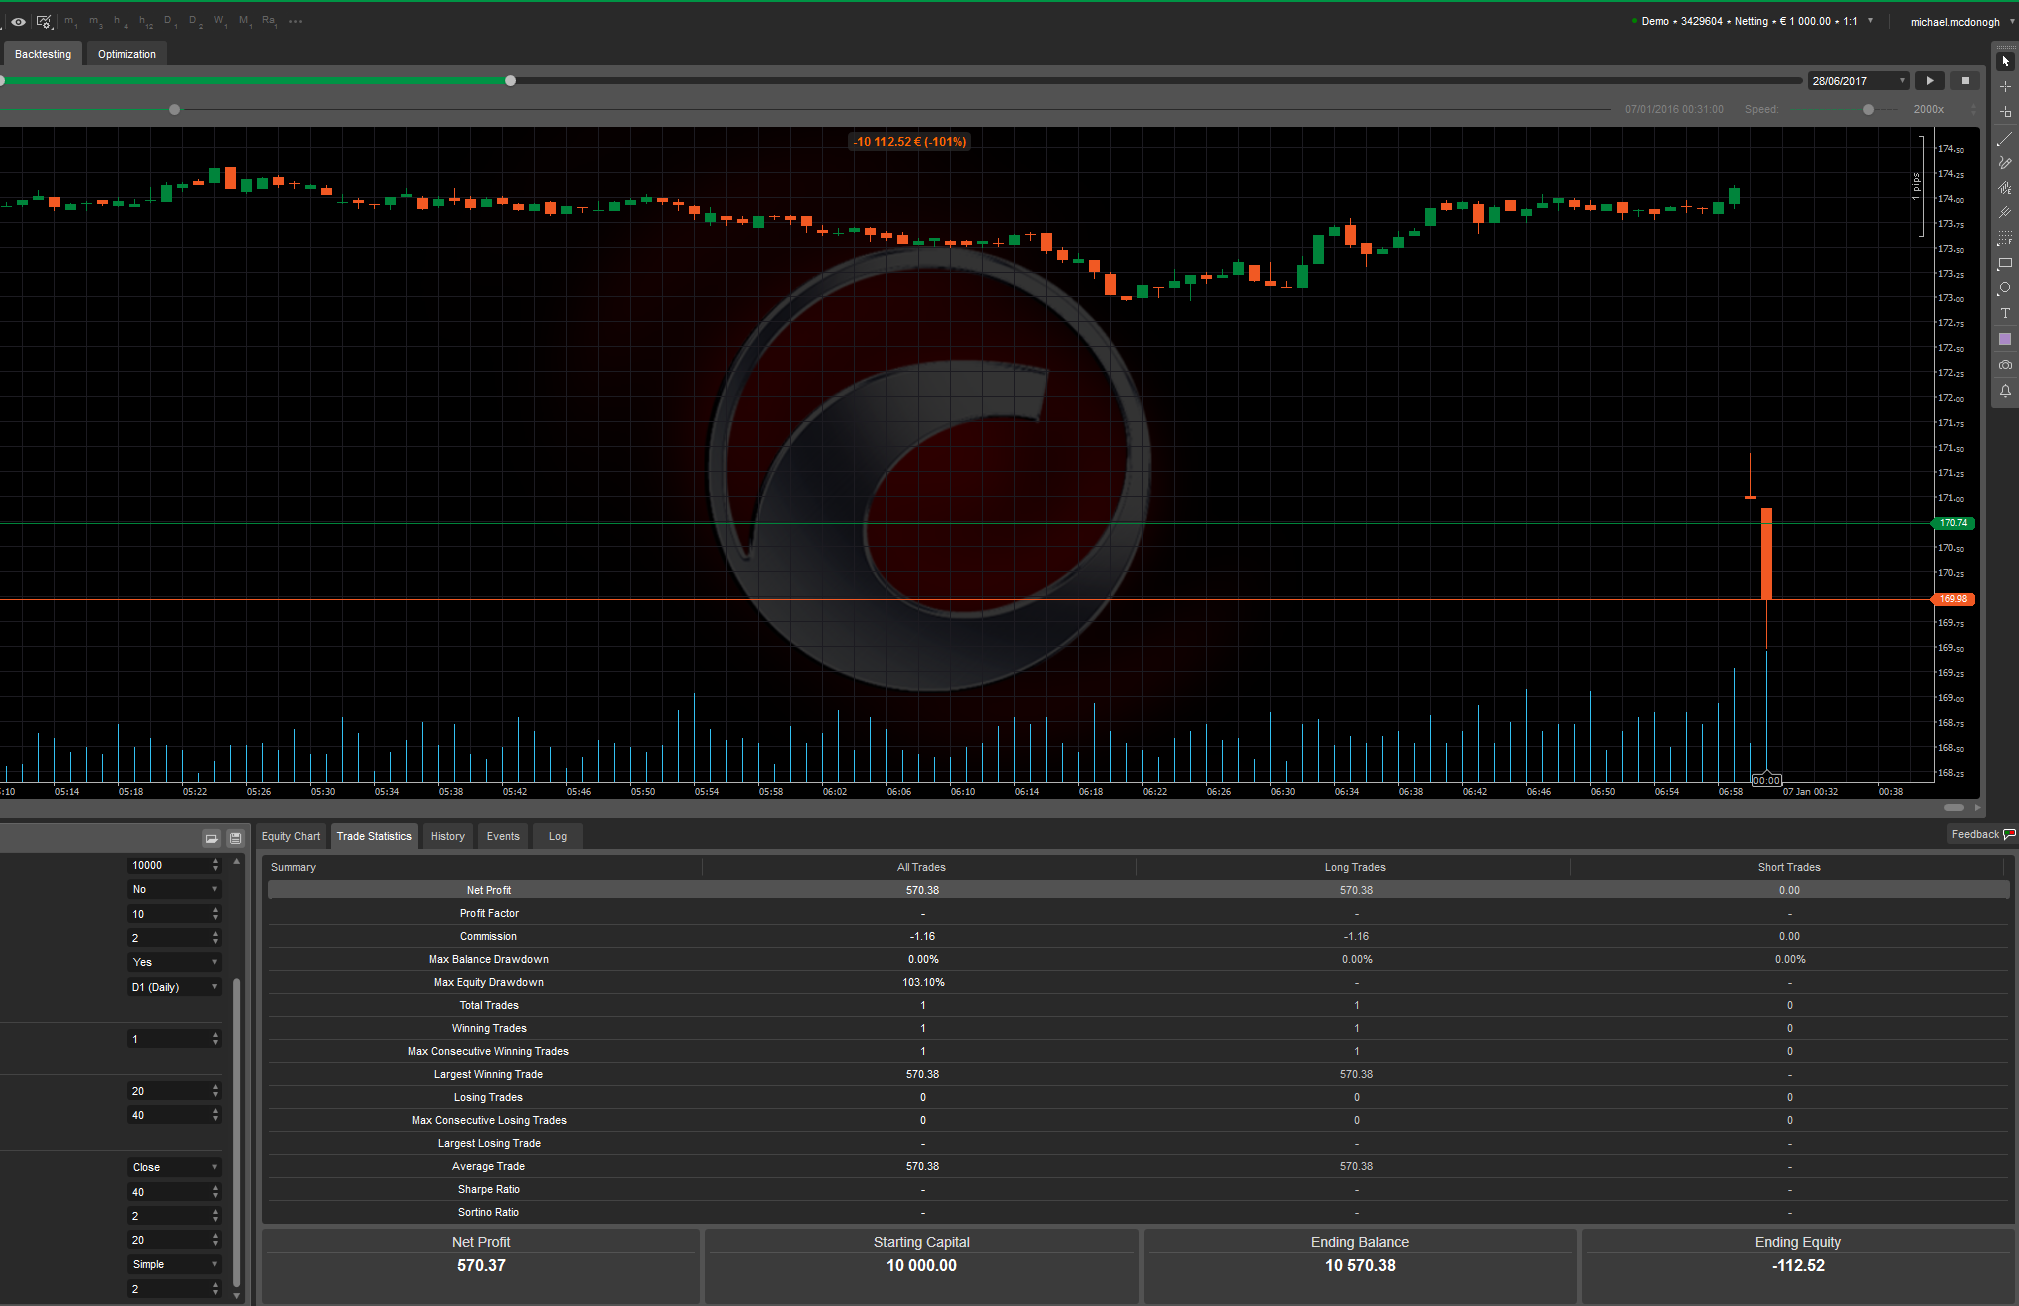This screenshot has height=1306, width=2019.
Task: Click the Sharpe Ratio row
Action: [1138, 1189]
